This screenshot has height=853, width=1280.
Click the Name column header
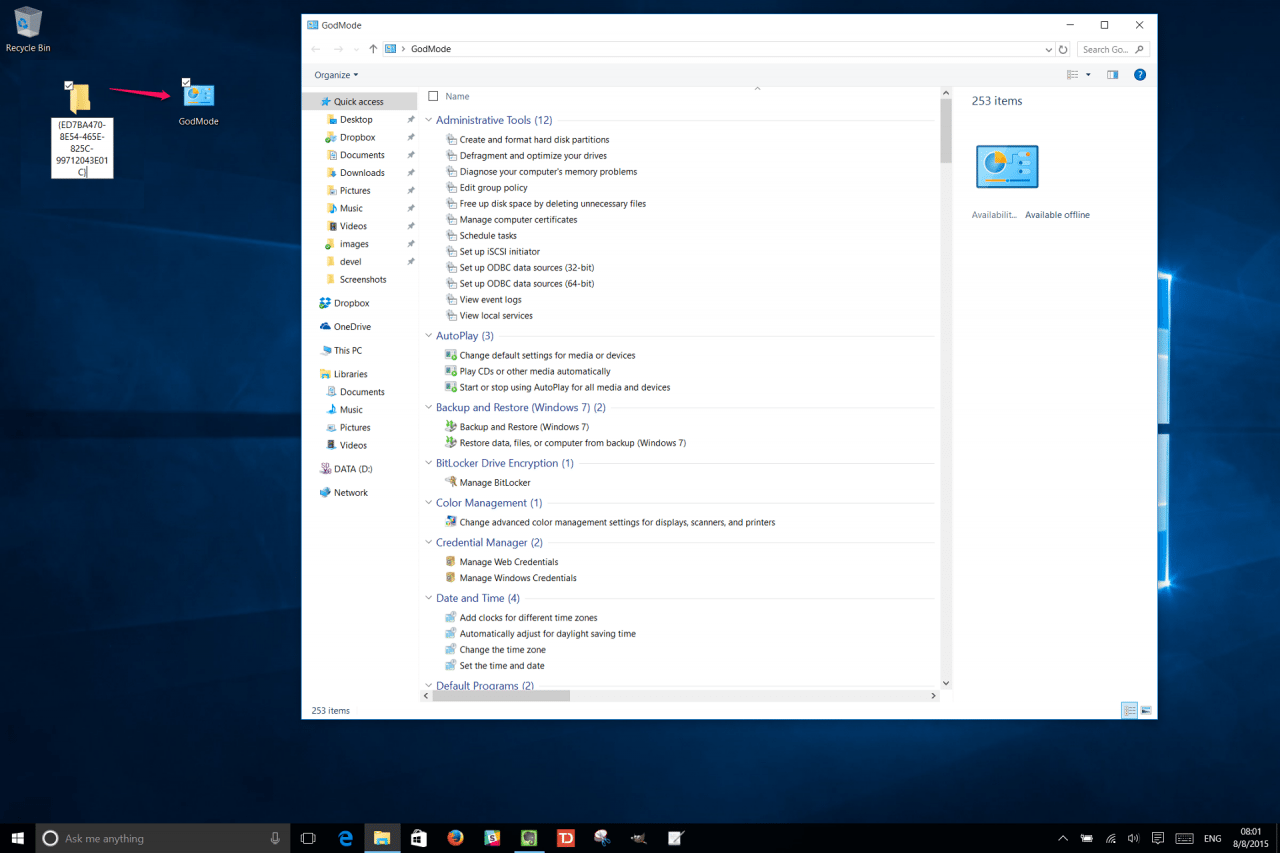pos(457,96)
